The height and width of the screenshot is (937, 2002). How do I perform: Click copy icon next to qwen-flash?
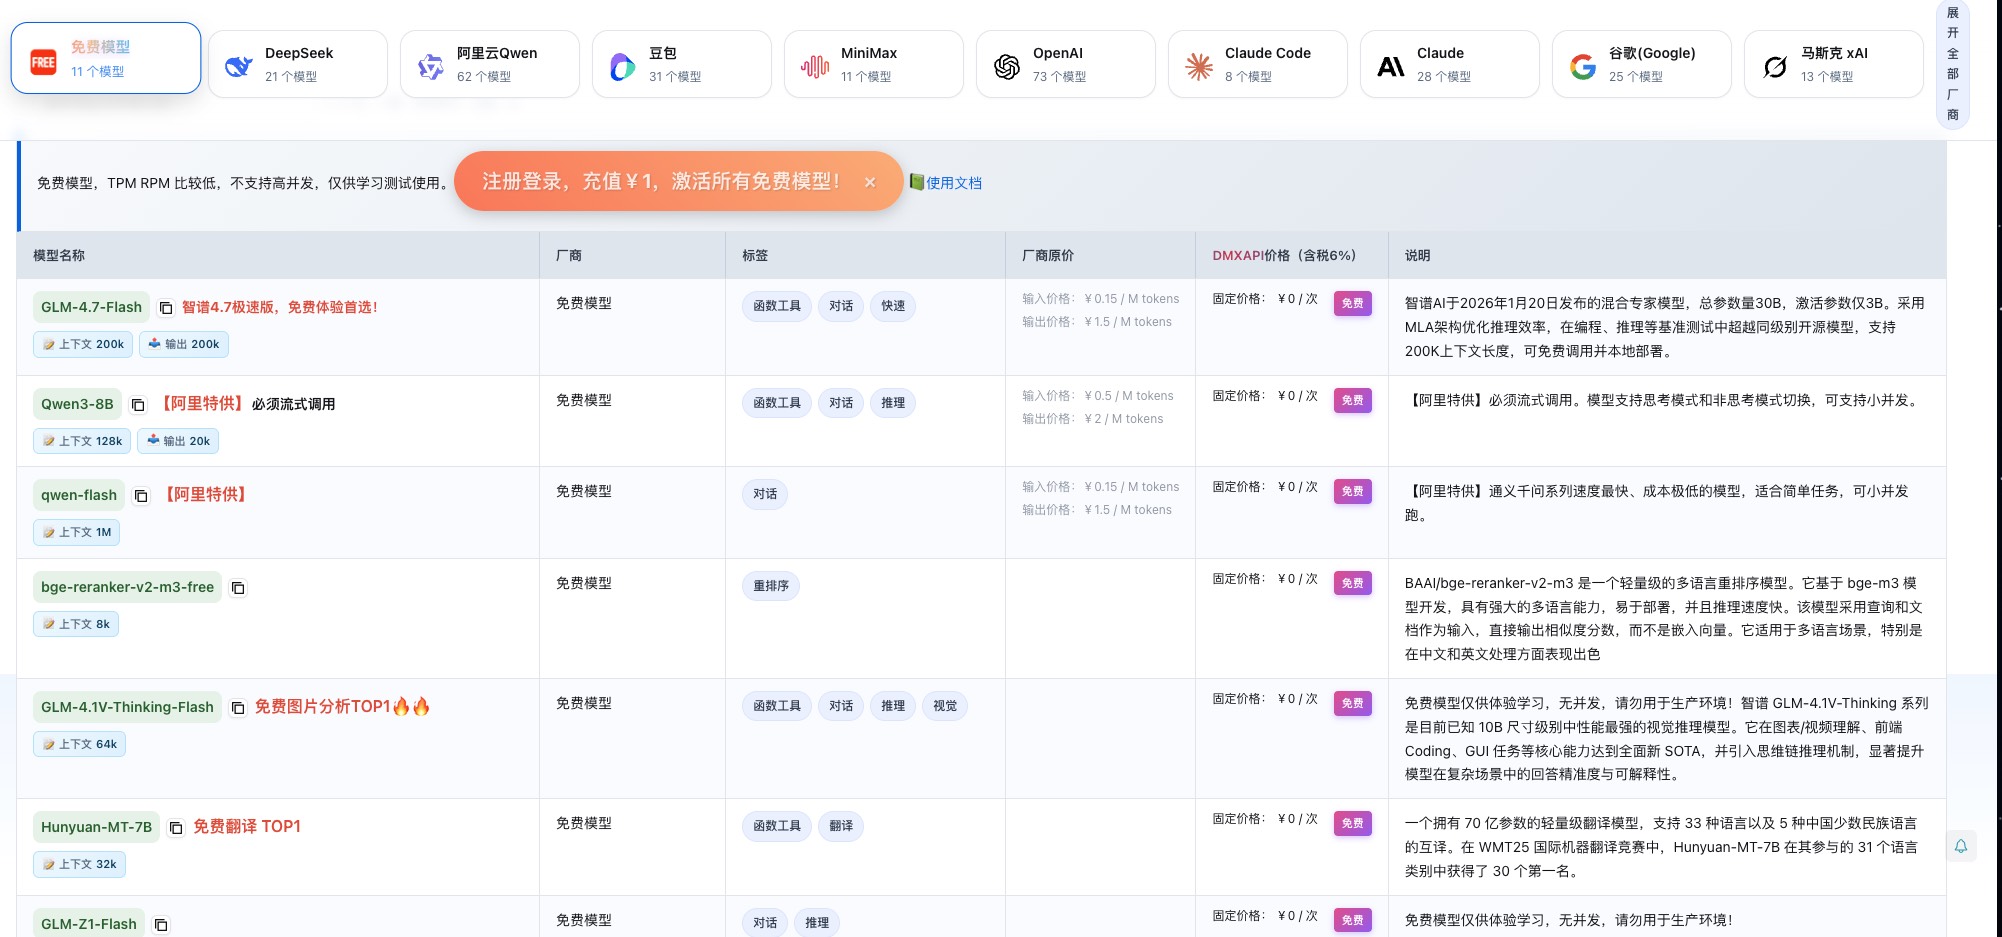click(141, 496)
